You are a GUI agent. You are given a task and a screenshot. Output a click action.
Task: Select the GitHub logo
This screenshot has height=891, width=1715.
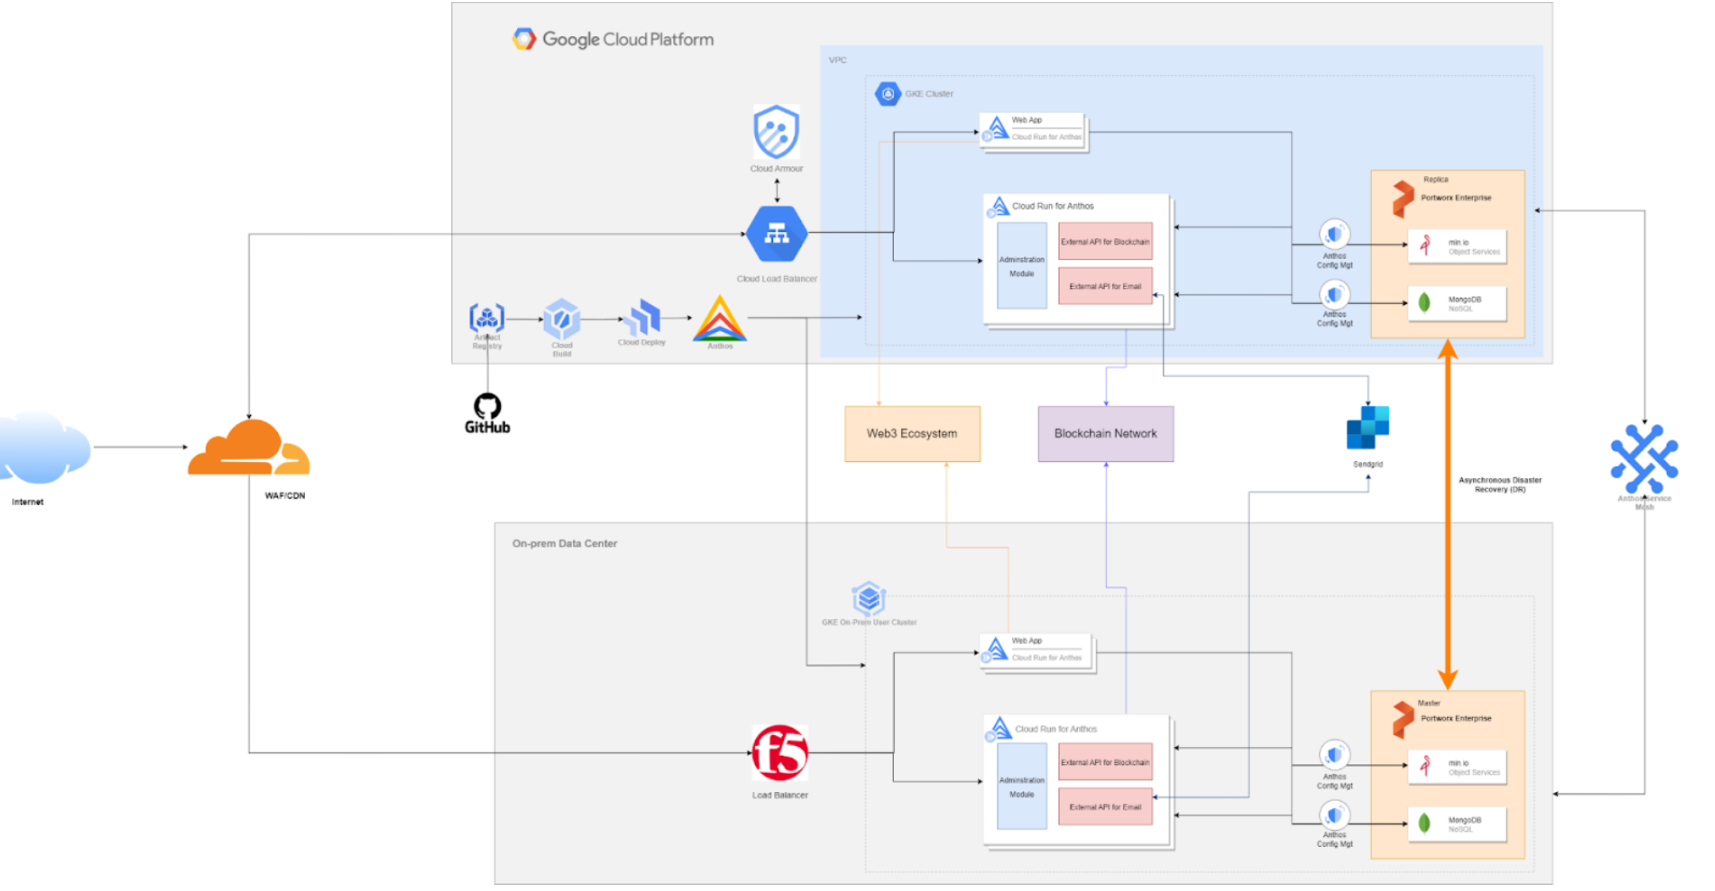(487, 413)
